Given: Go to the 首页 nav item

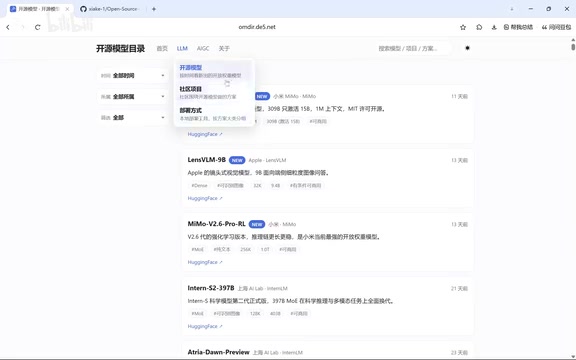Looking at the screenshot, I should 162,48.
